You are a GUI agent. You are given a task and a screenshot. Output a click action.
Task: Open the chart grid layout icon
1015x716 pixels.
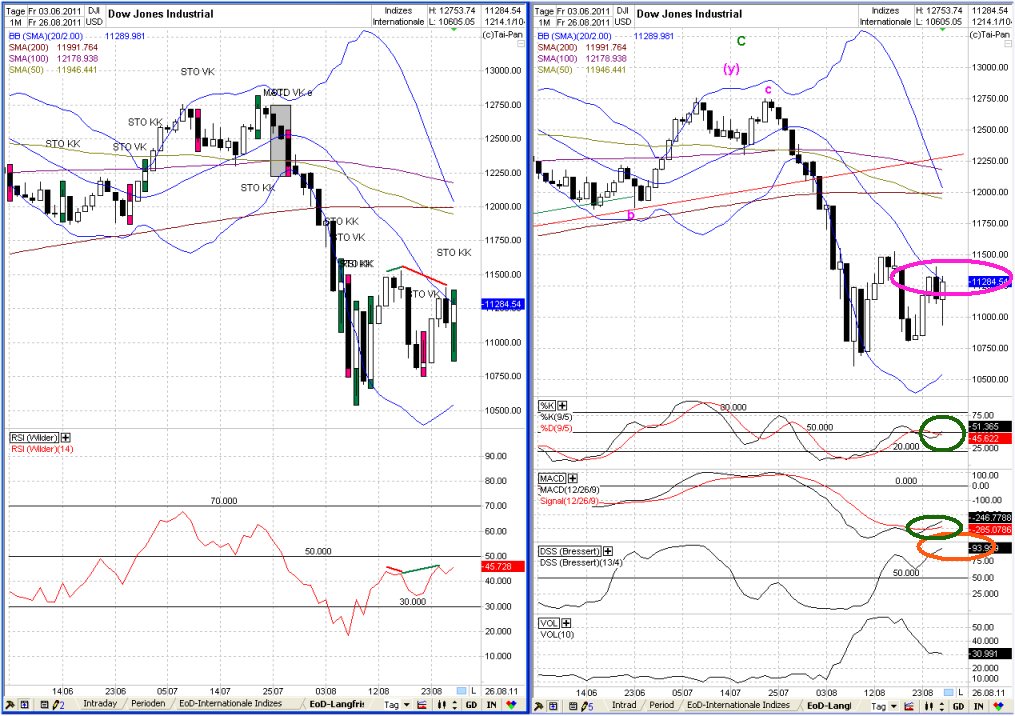click(x=23, y=706)
